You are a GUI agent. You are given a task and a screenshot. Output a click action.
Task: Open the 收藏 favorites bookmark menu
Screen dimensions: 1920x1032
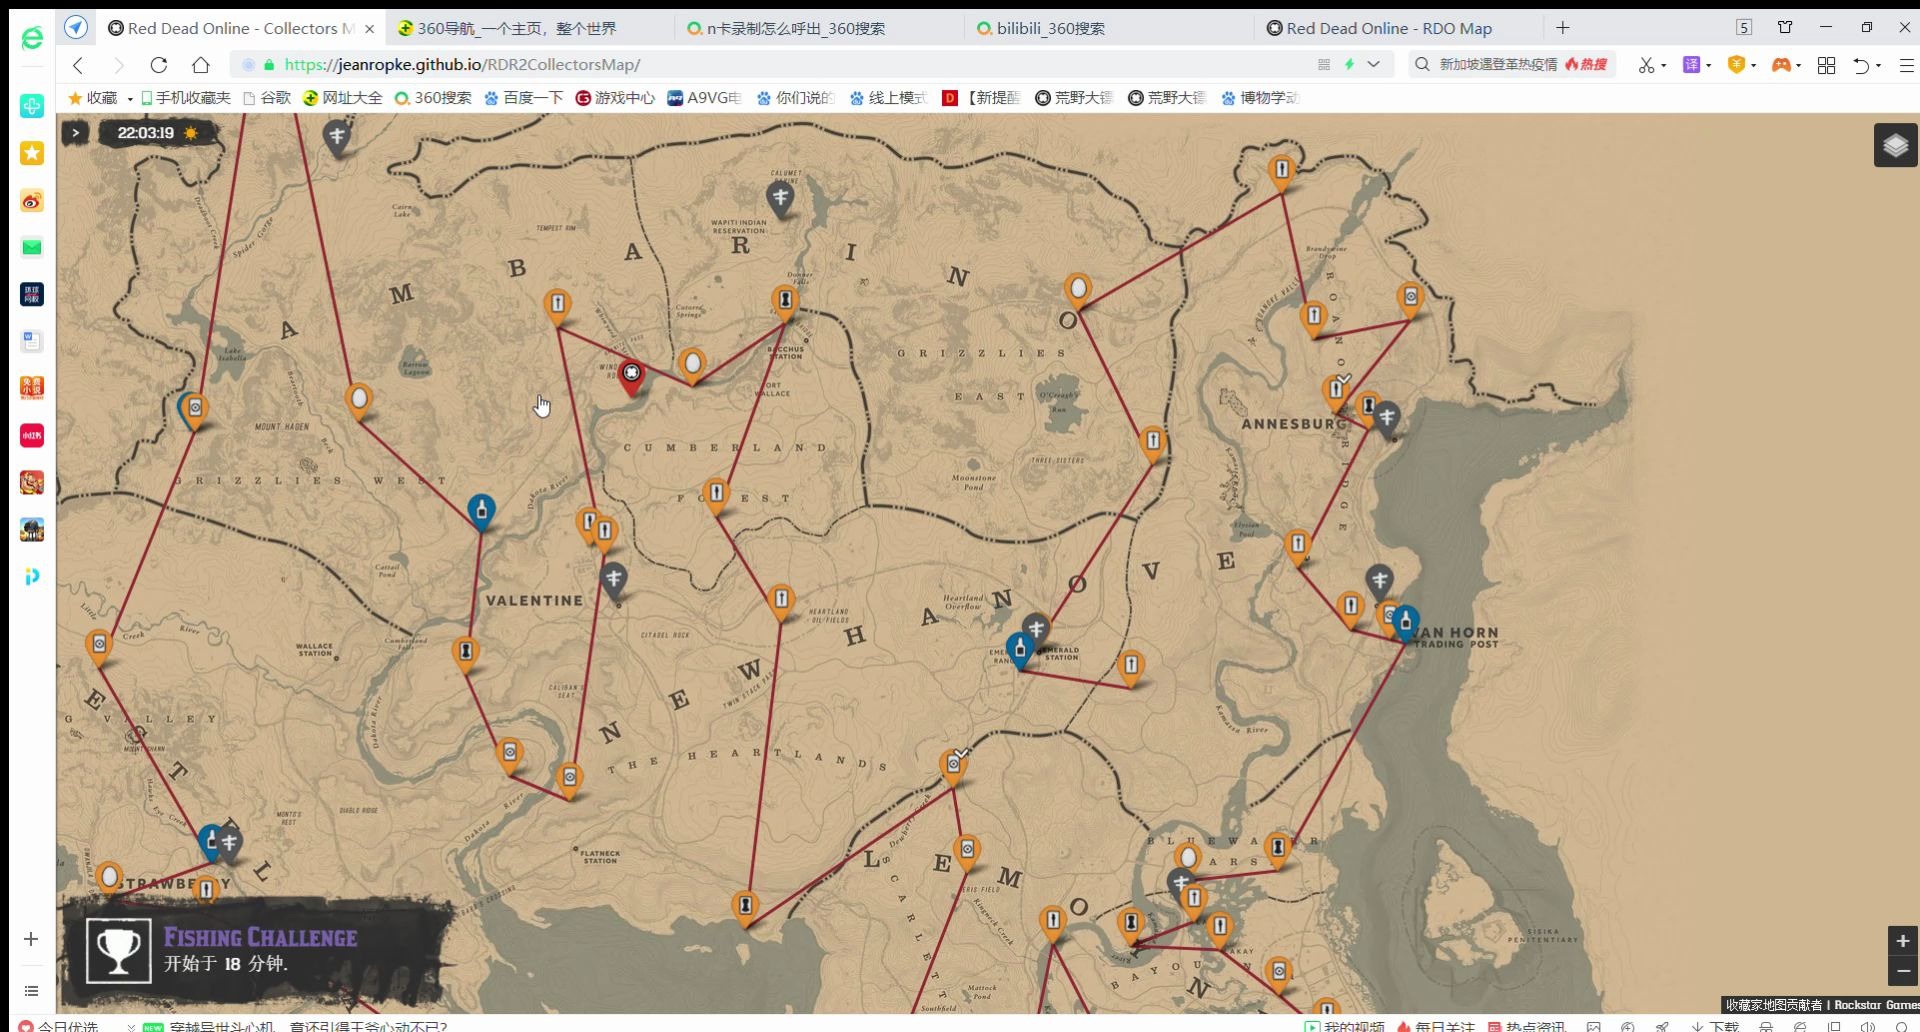point(100,97)
